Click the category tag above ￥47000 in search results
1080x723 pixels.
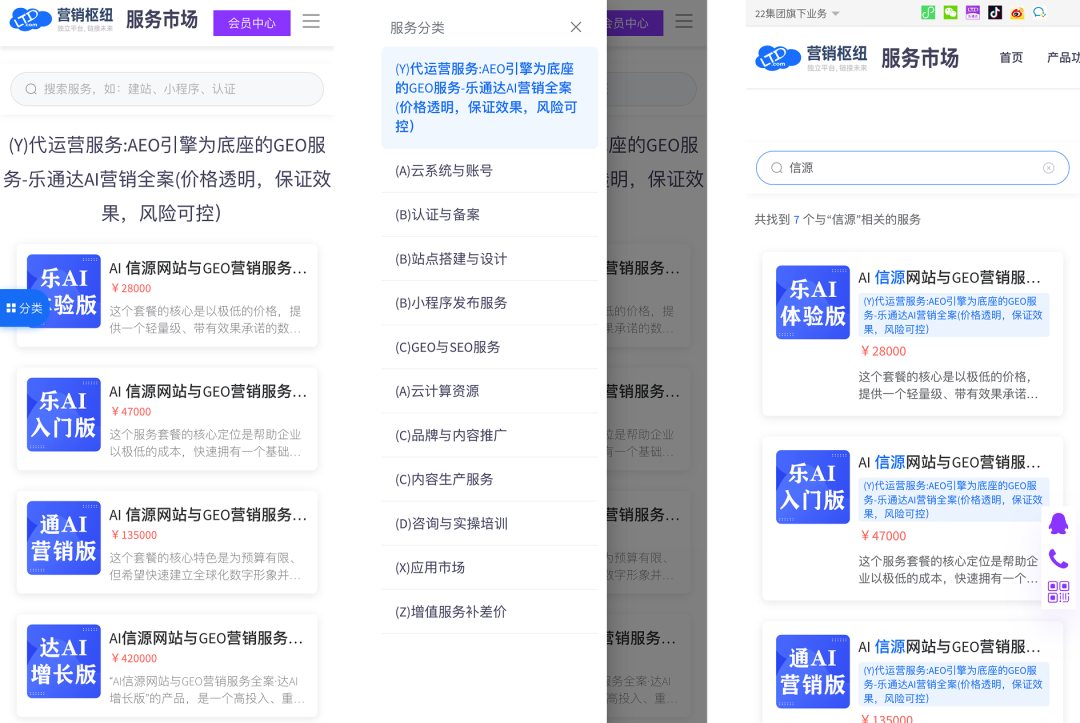pyautogui.click(x=953, y=500)
